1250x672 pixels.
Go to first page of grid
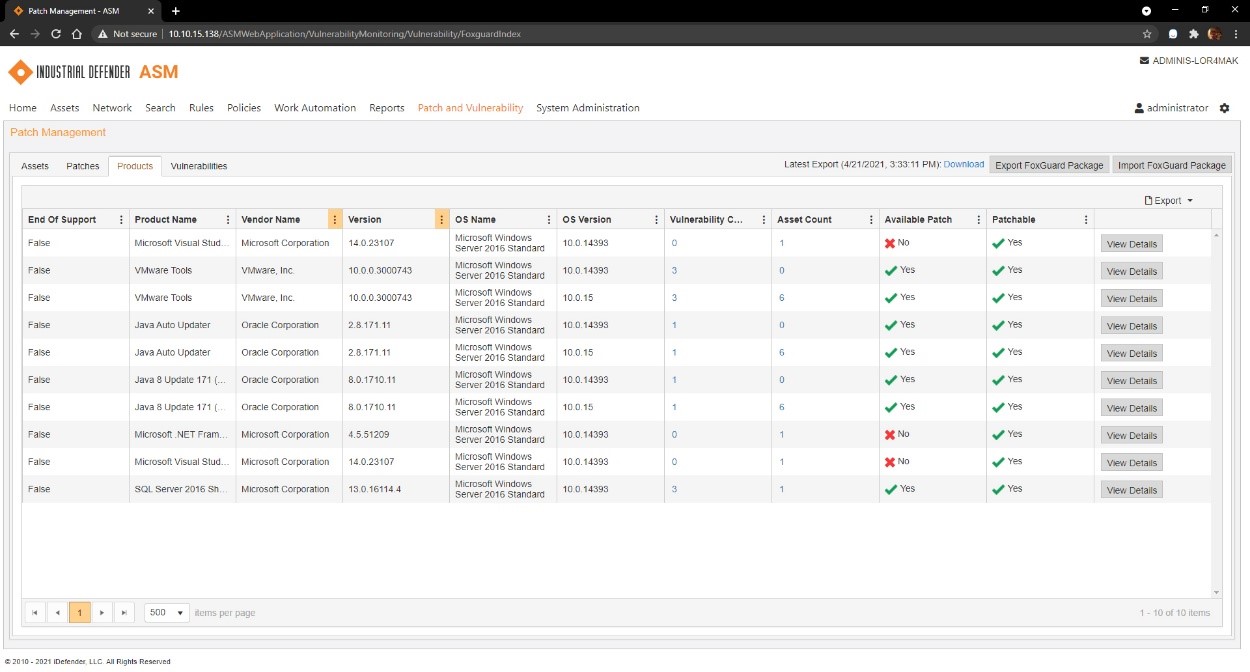(x=35, y=612)
